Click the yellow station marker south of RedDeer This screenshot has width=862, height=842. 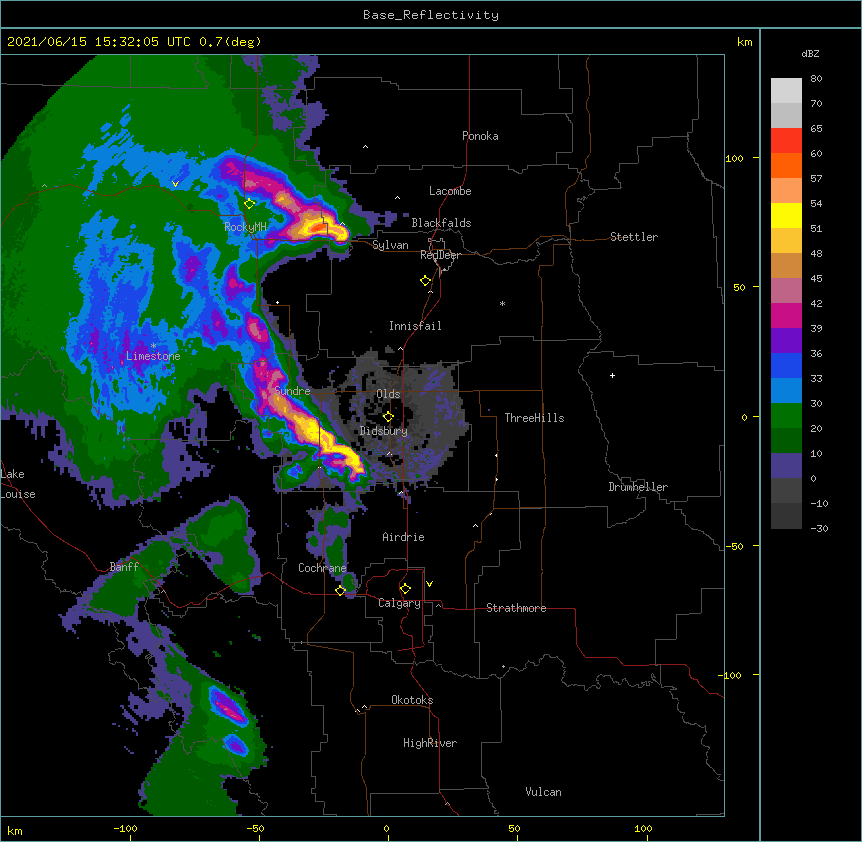click(426, 281)
